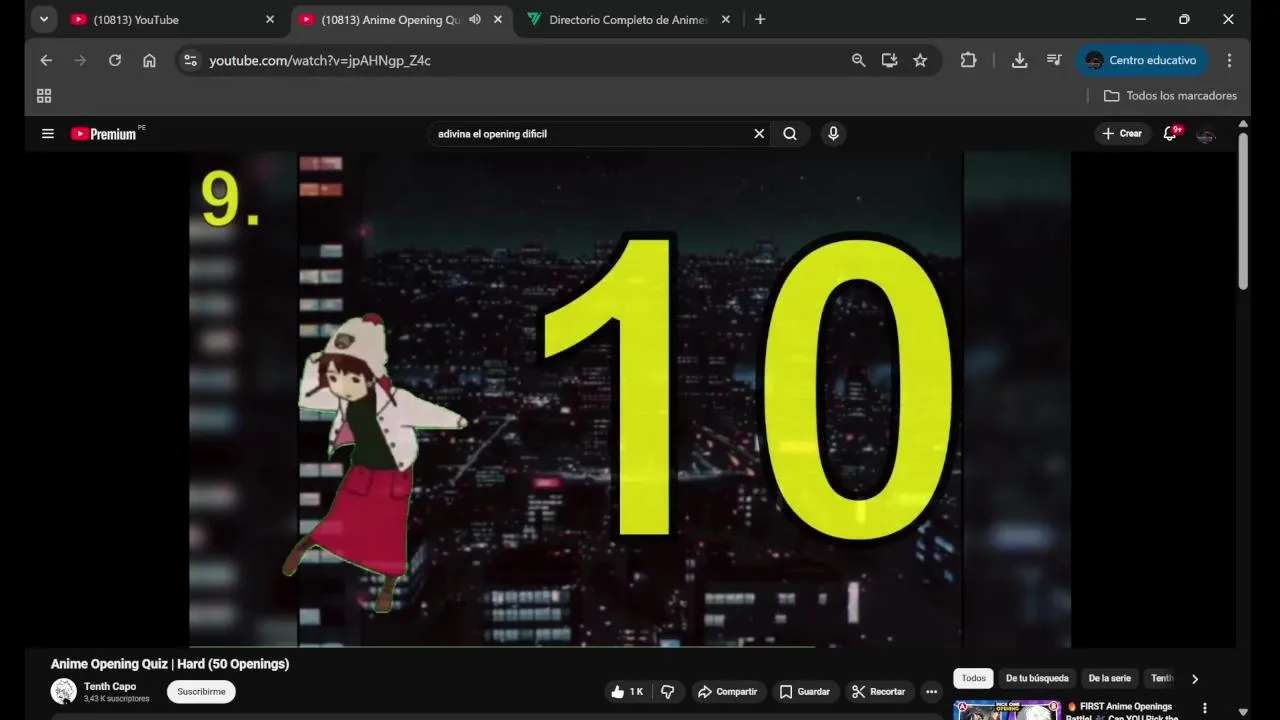The width and height of the screenshot is (1280, 720).
Task: Open the tab search dropdown arrow
Action: tap(43, 19)
